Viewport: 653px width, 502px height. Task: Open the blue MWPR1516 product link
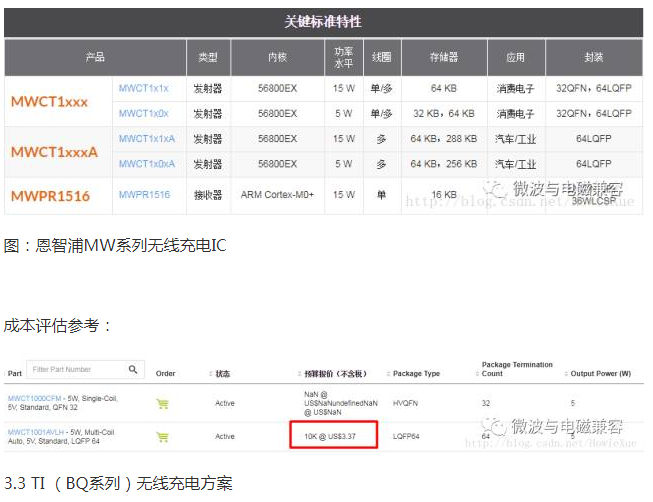pyautogui.click(x=144, y=195)
